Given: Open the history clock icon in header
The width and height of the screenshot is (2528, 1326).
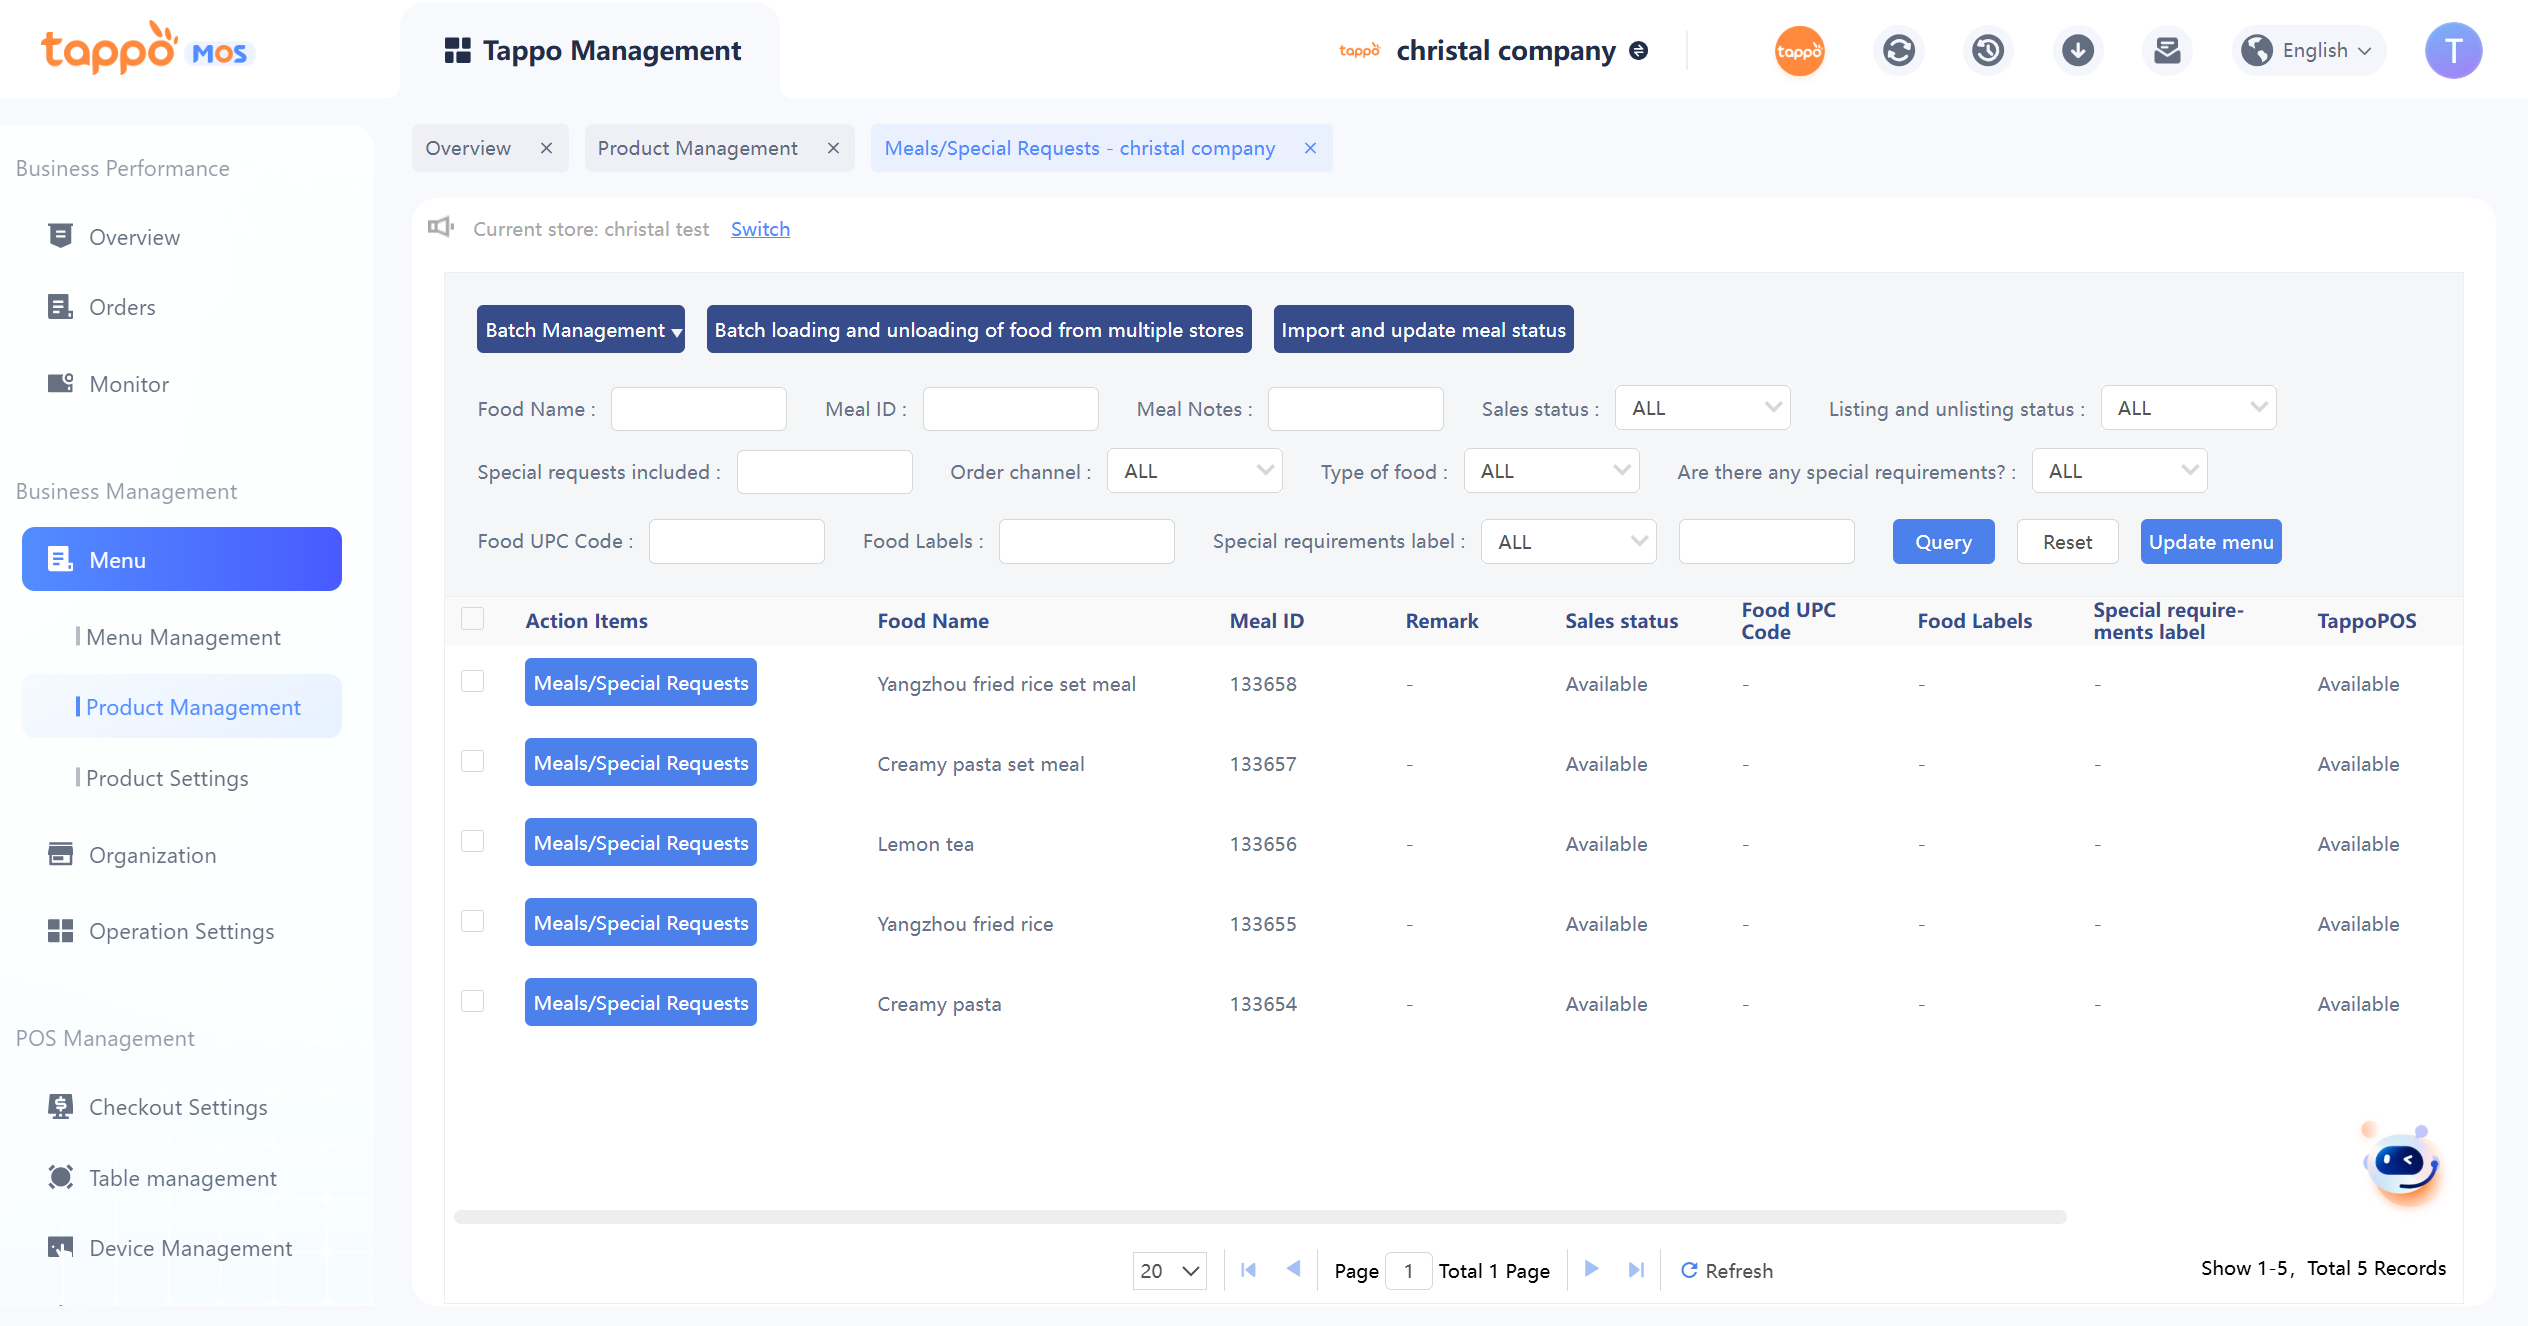Looking at the screenshot, I should (1987, 51).
